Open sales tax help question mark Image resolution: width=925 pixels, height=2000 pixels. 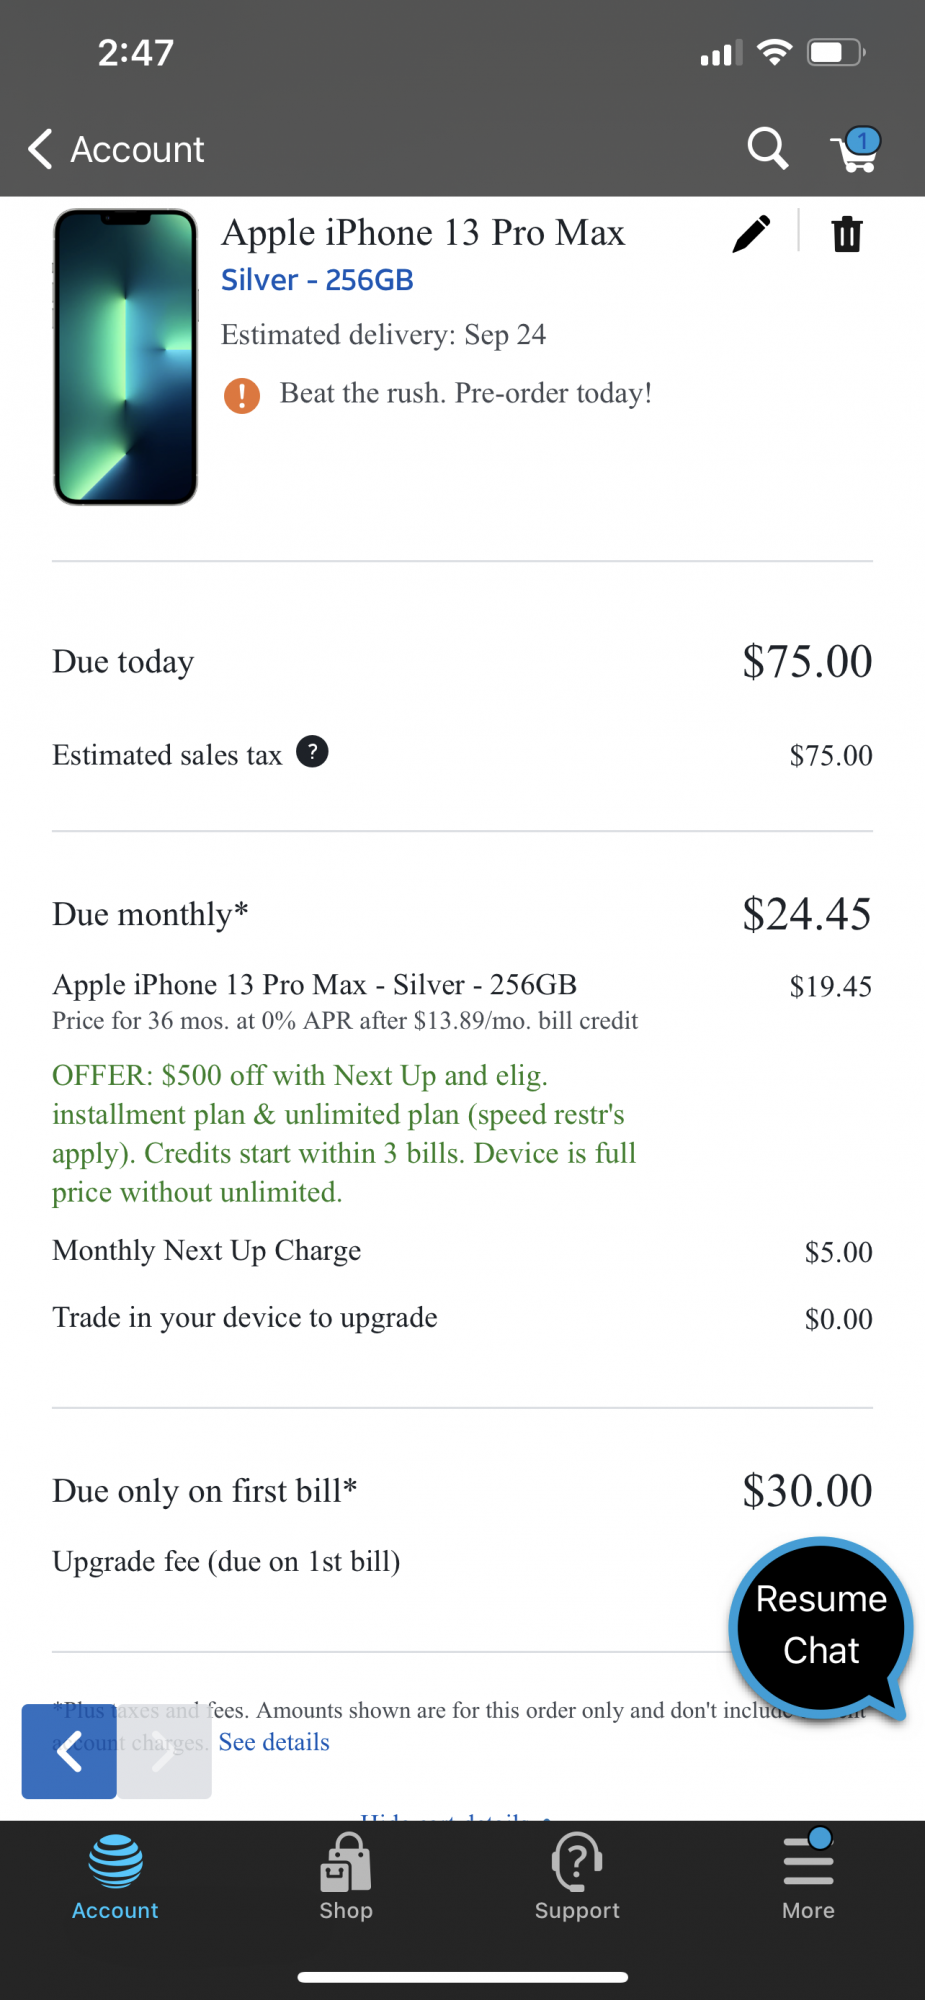(x=312, y=752)
